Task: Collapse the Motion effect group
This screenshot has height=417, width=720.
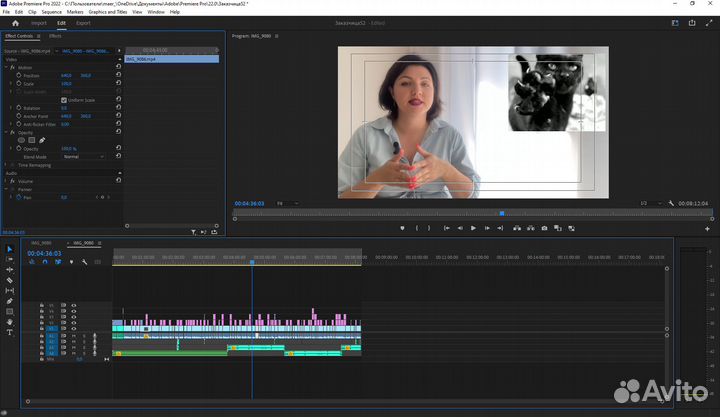Action: click(6, 68)
